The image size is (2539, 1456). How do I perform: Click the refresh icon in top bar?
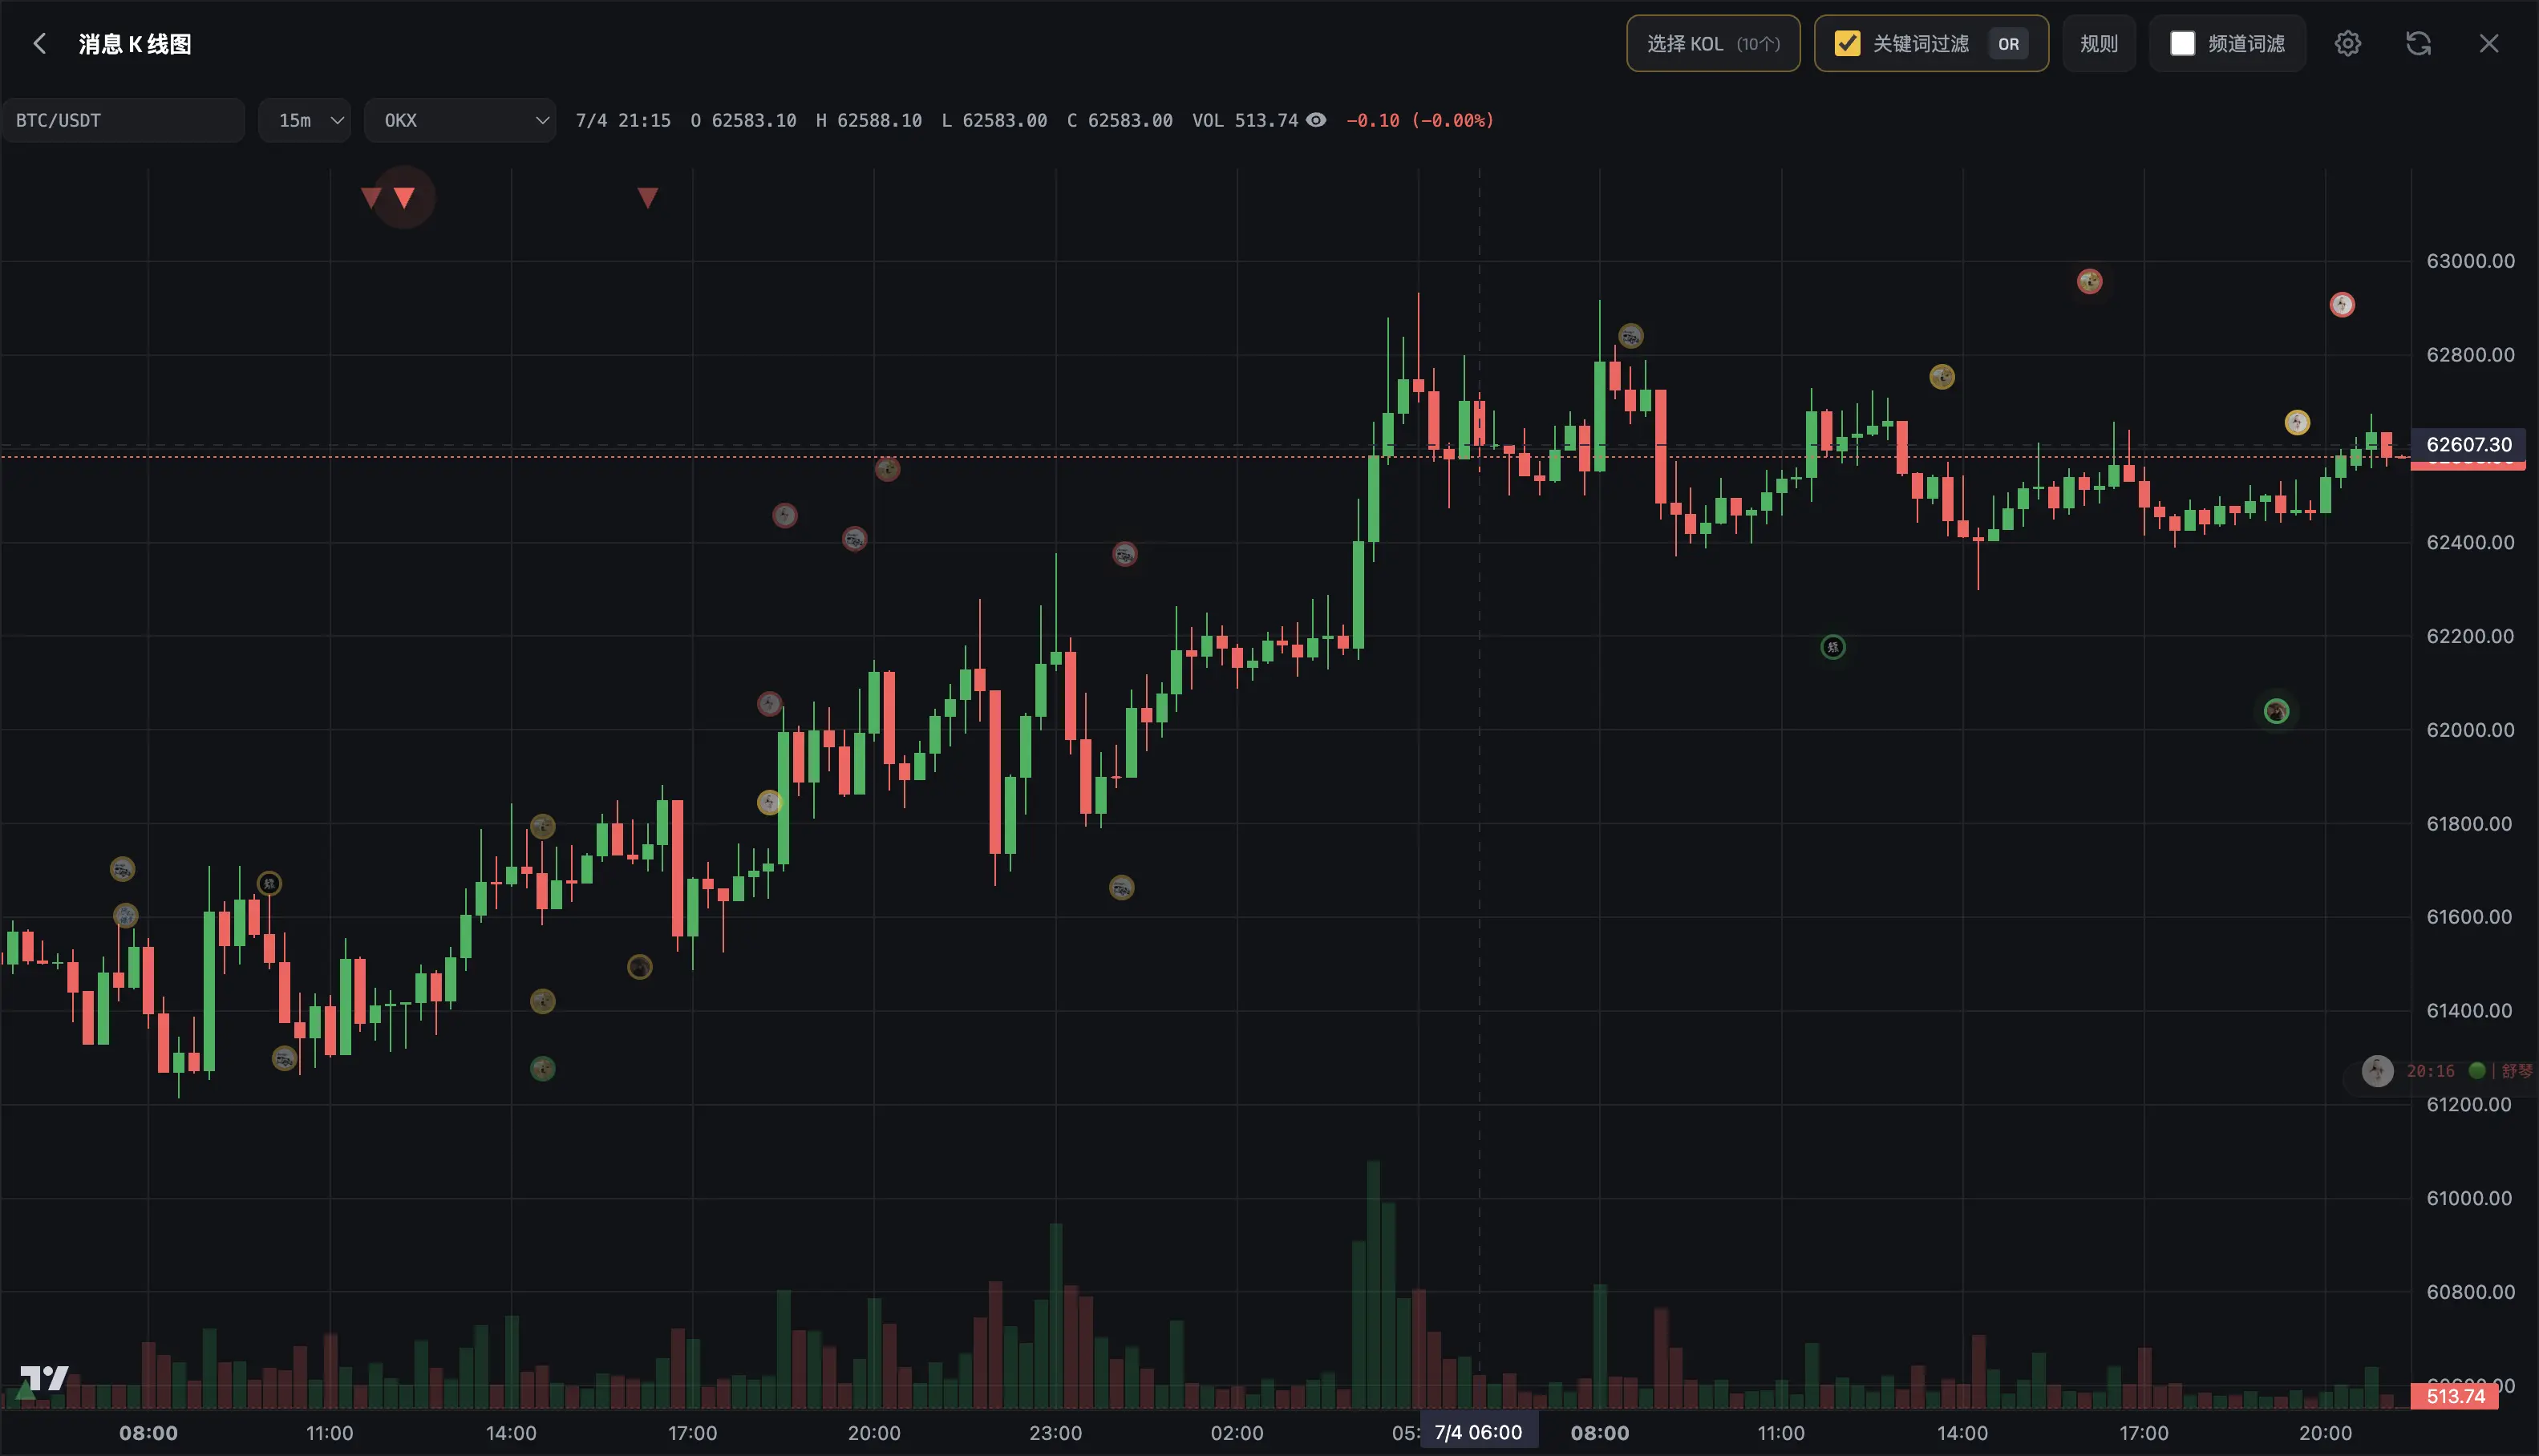tap(2418, 44)
